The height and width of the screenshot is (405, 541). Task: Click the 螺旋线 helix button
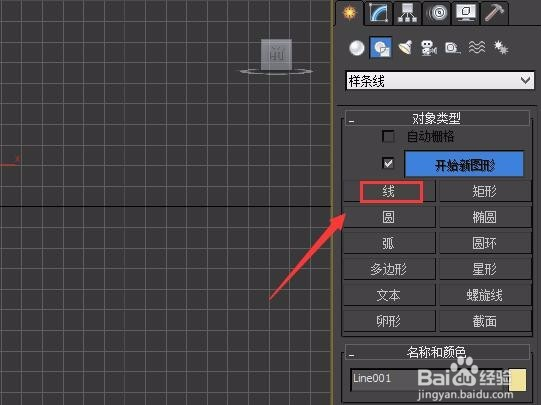point(485,295)
